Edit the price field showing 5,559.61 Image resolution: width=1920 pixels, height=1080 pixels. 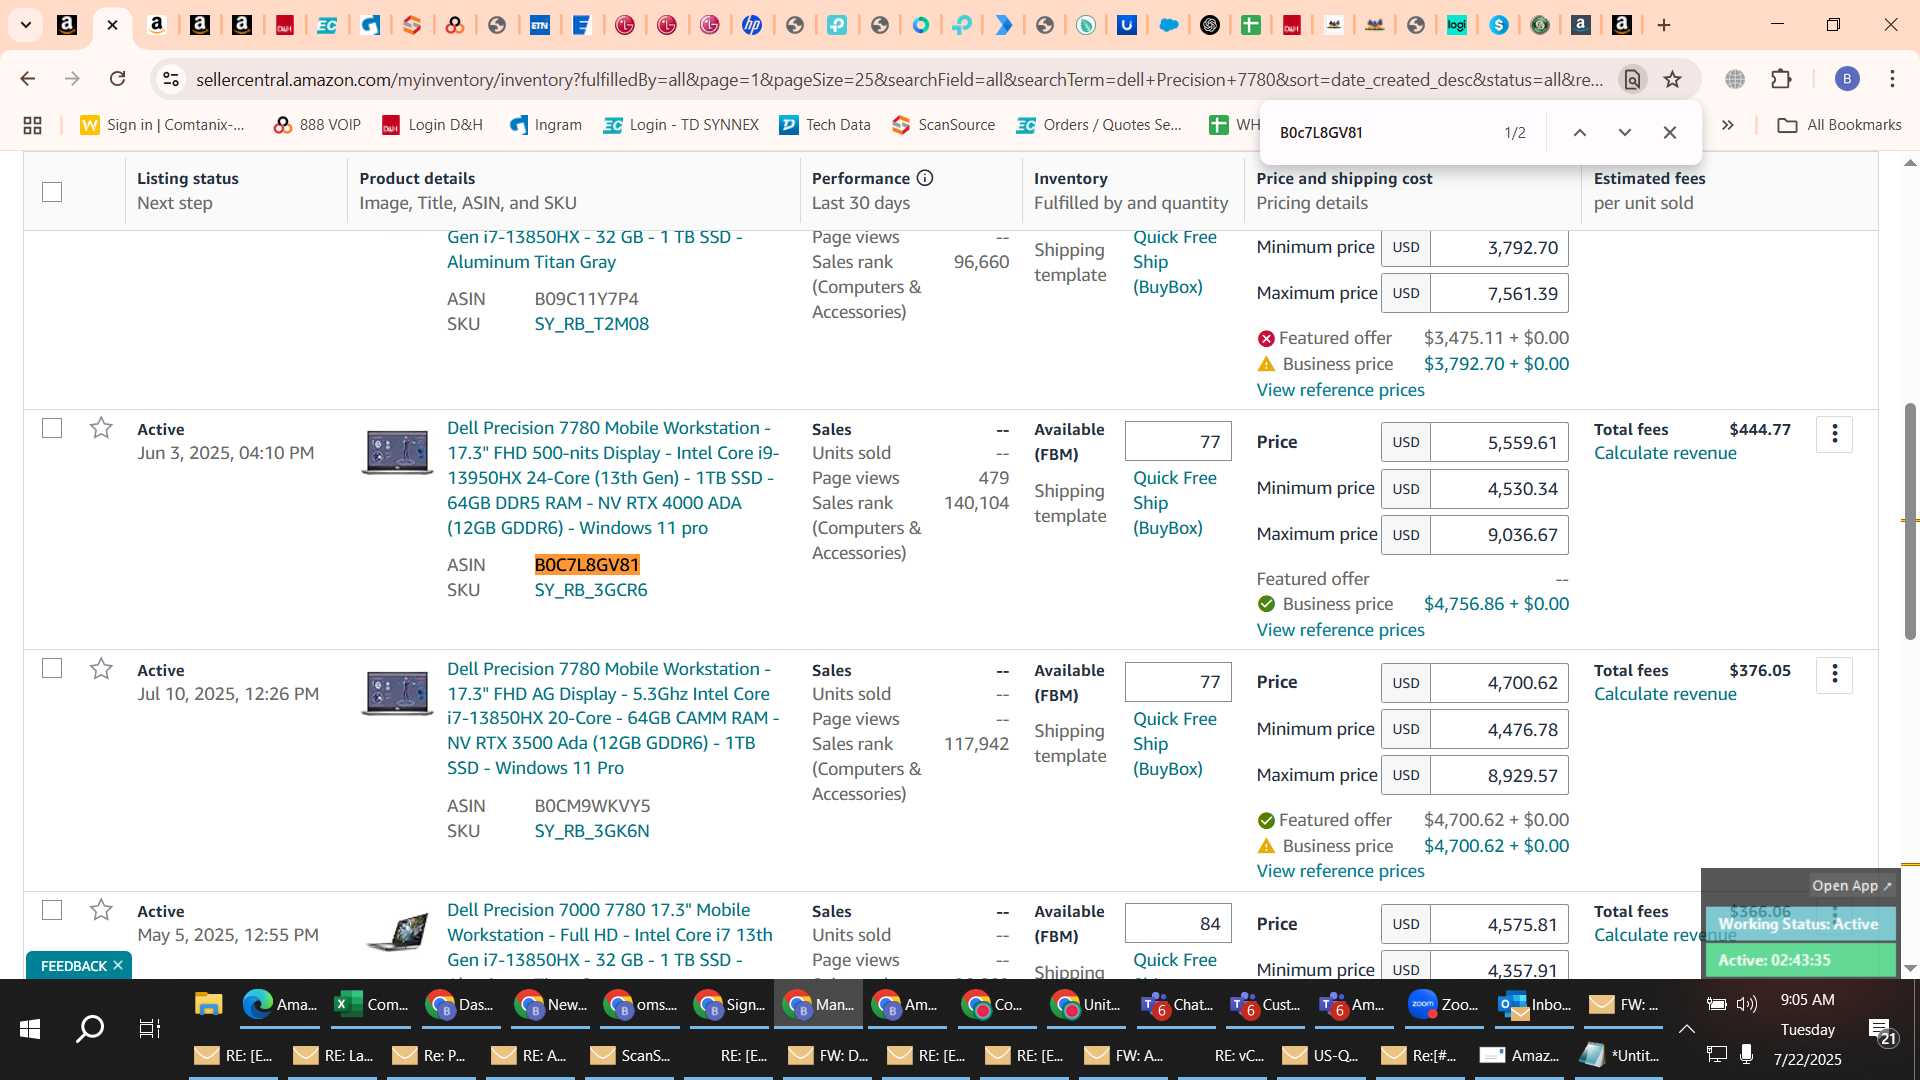tap(1499, 442)
